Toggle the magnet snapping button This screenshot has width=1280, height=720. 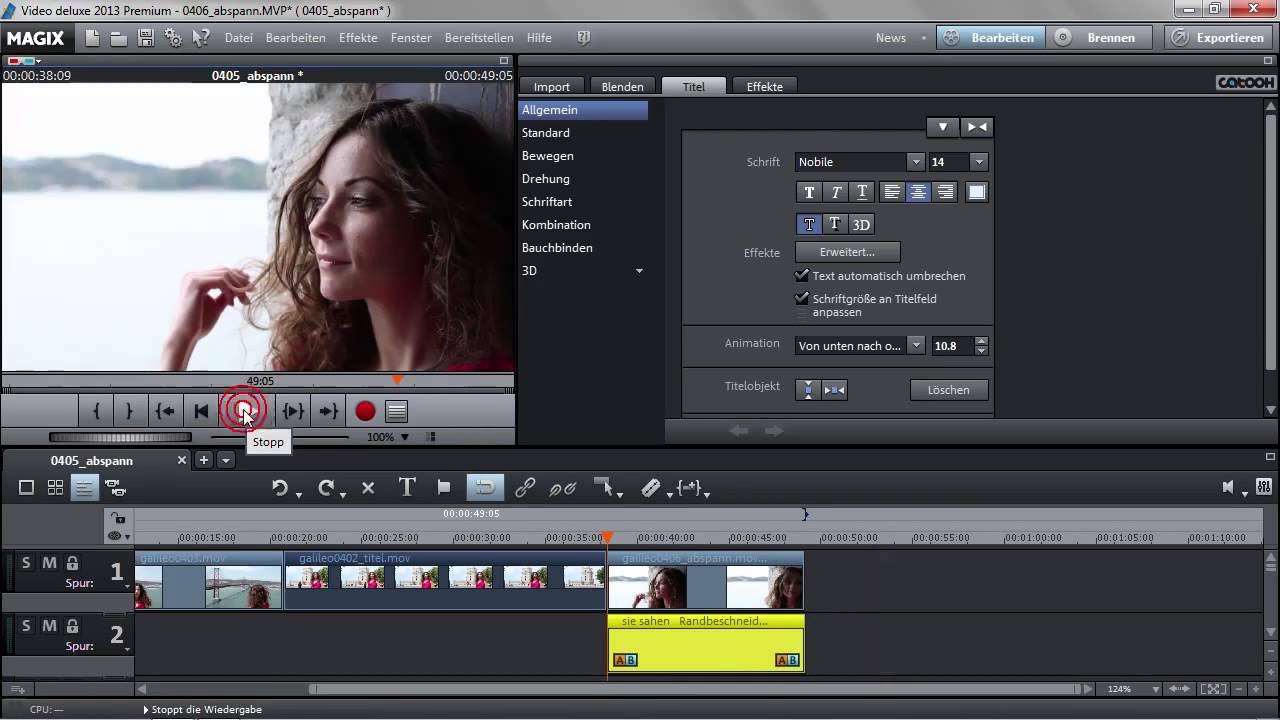(484, 487)
